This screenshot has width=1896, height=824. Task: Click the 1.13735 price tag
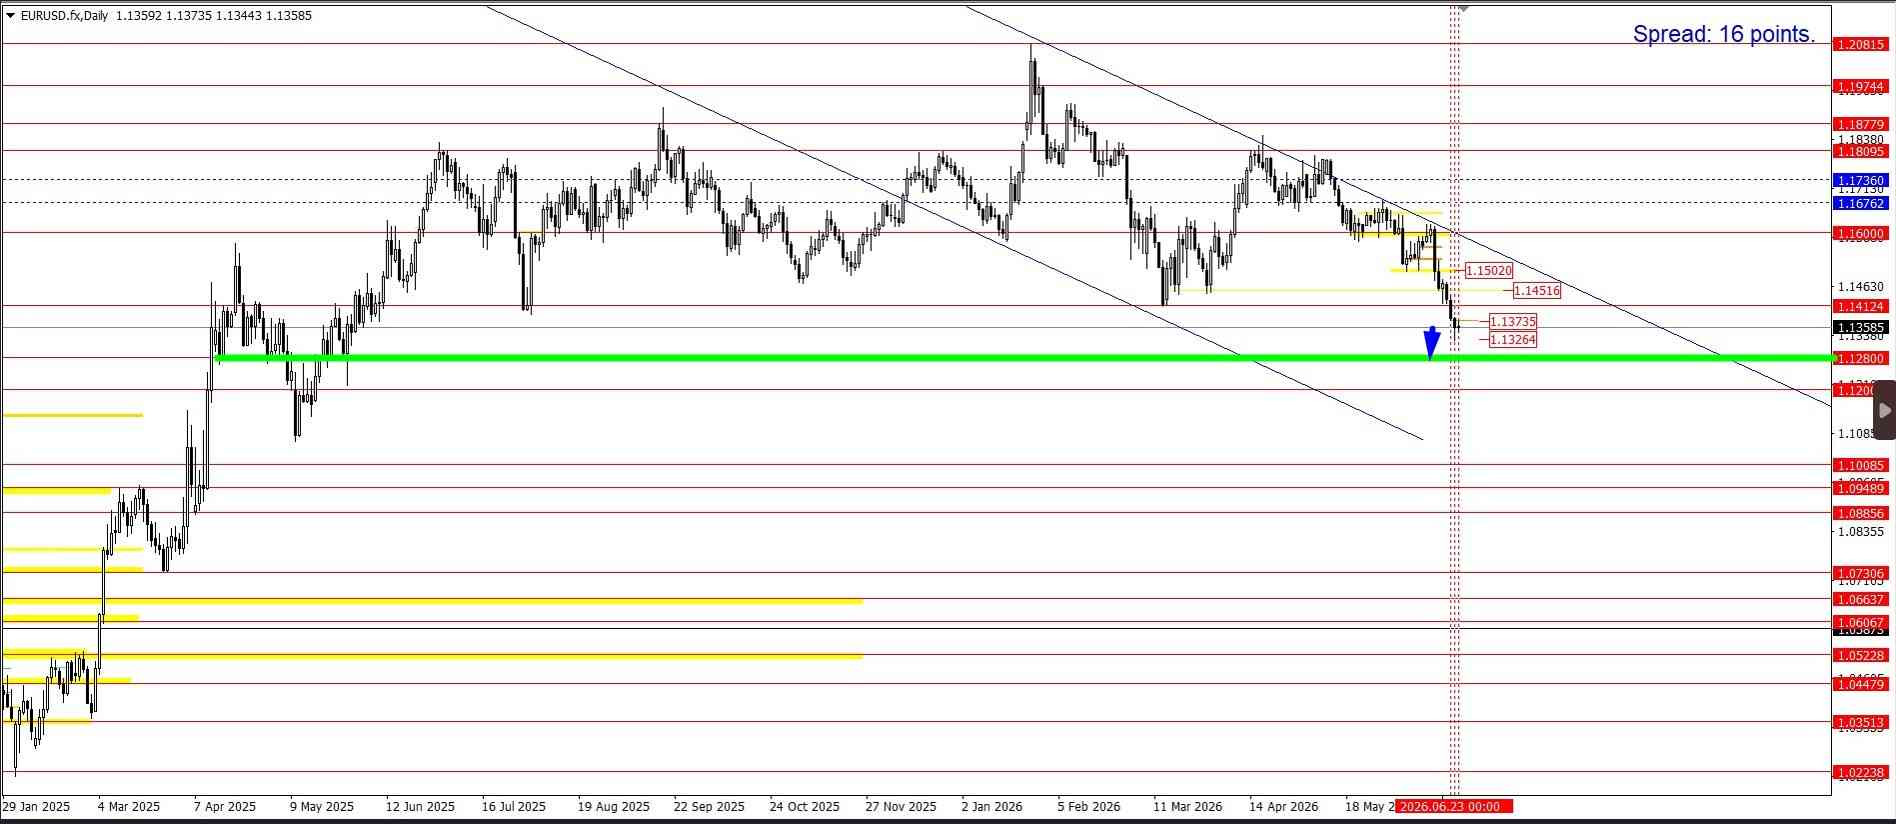pos(1513,322)
